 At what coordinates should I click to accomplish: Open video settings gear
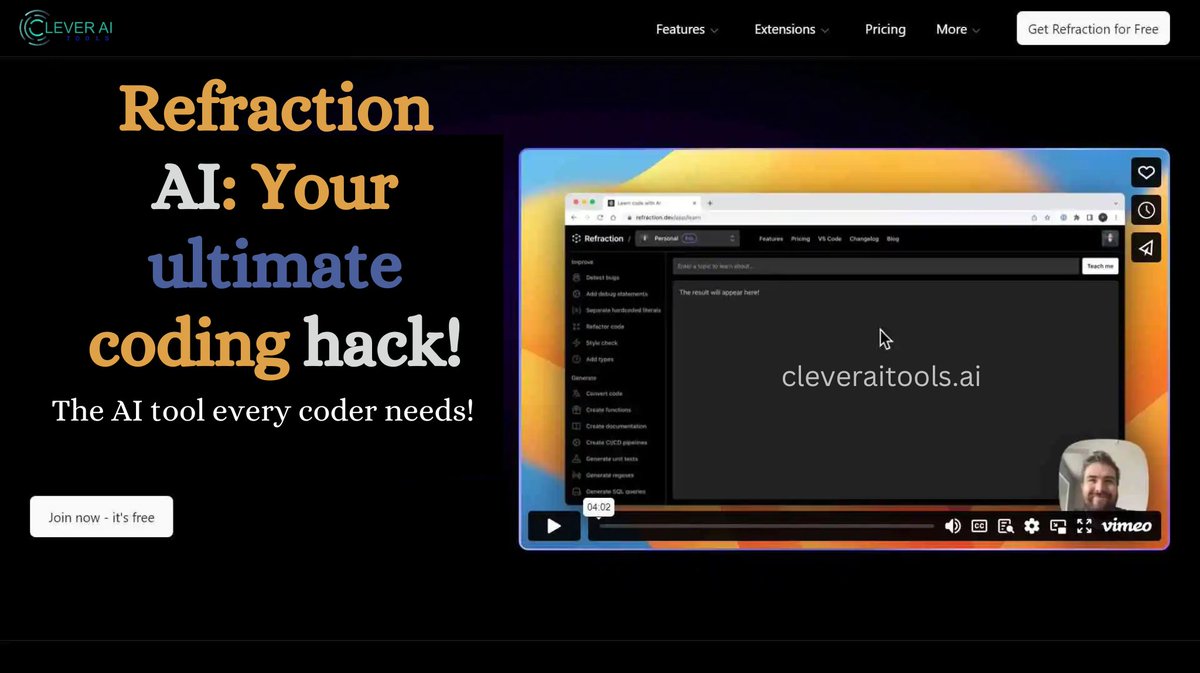click(x=1032, y=525)
